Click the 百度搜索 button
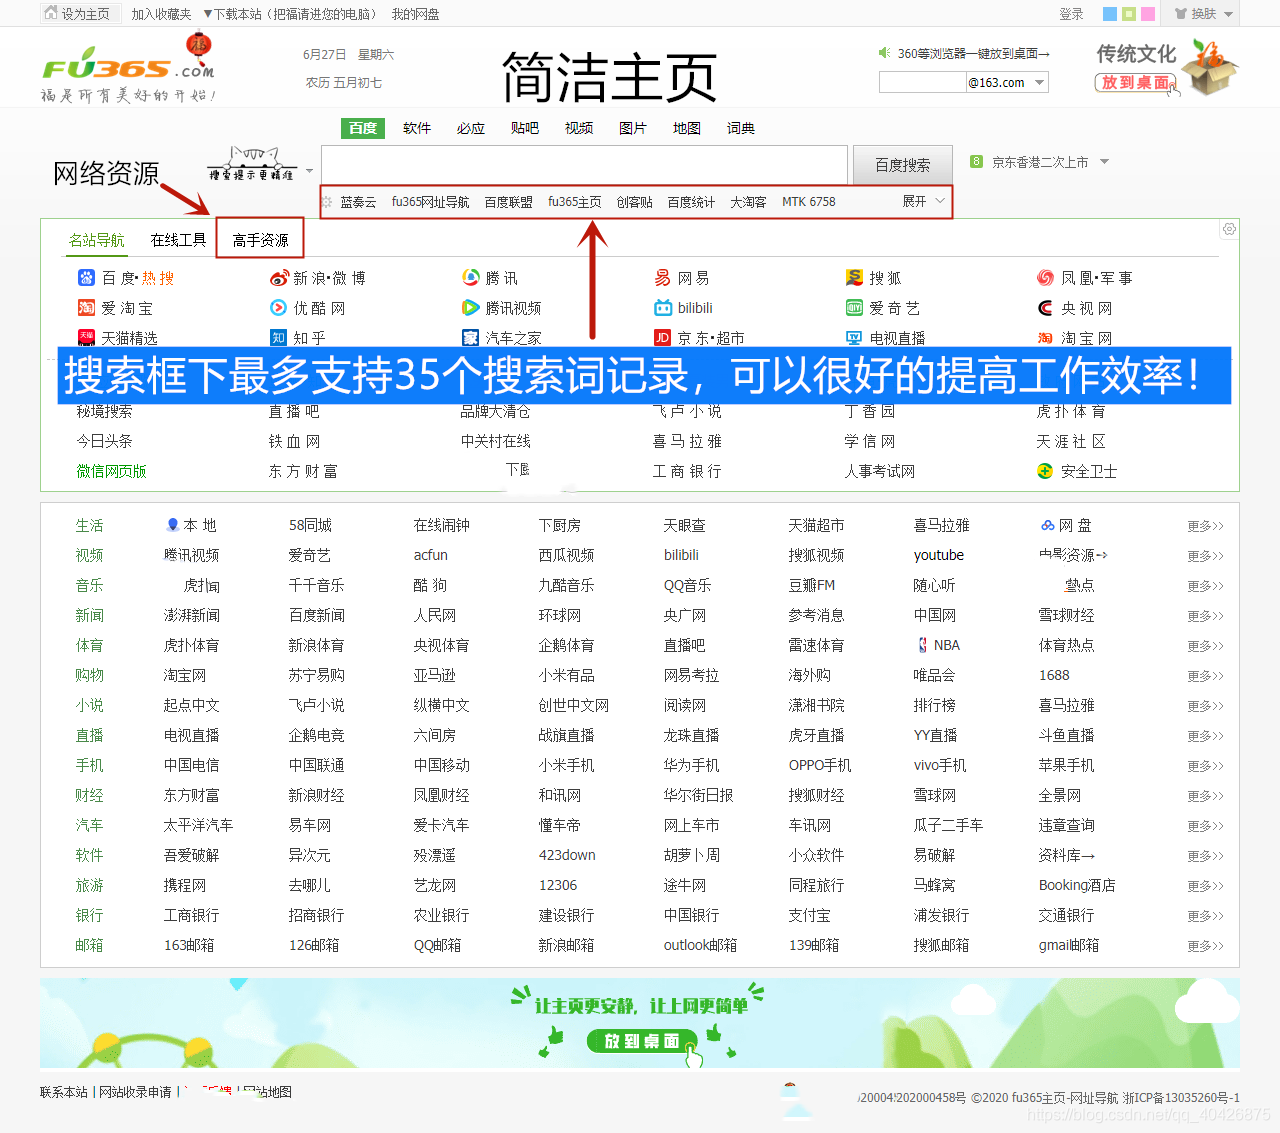Screen dimensions: 1280x1133 point(902,165)
